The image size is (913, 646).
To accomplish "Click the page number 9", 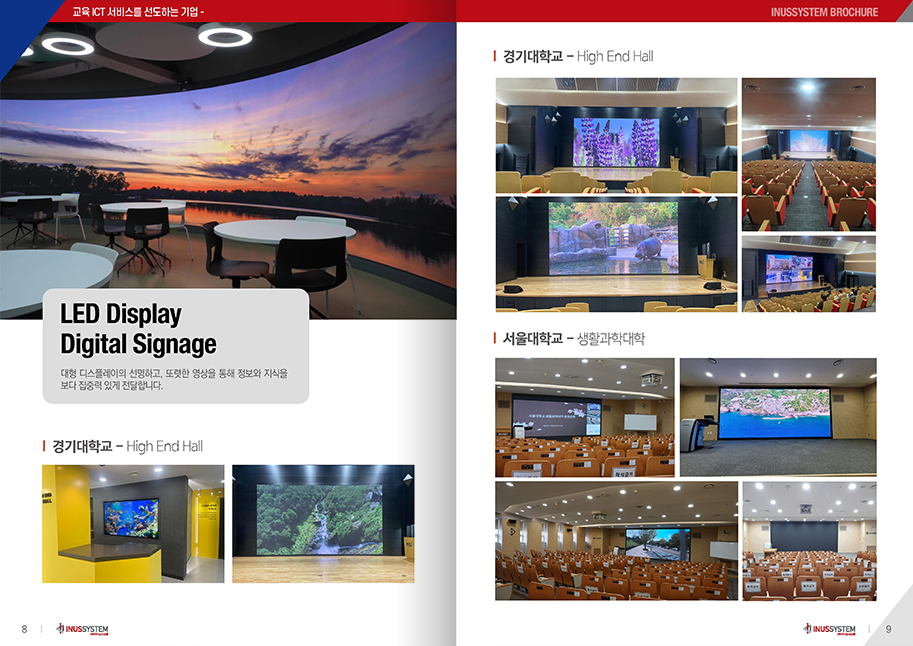I will (x=888, y=629).
